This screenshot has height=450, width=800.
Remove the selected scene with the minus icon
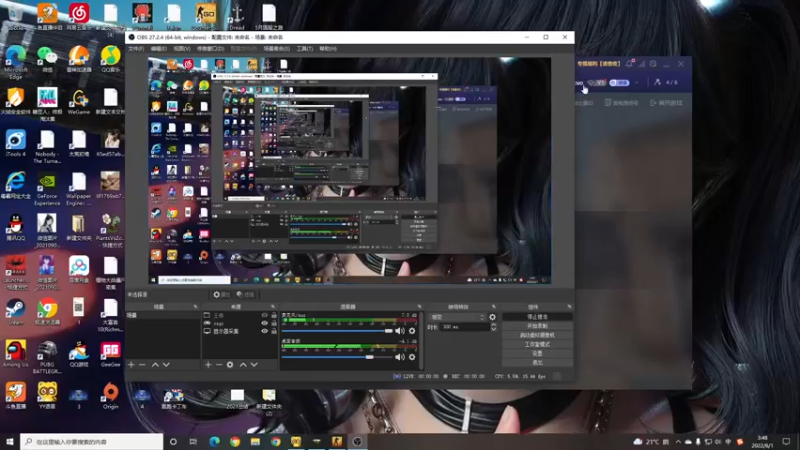point(142,365)
